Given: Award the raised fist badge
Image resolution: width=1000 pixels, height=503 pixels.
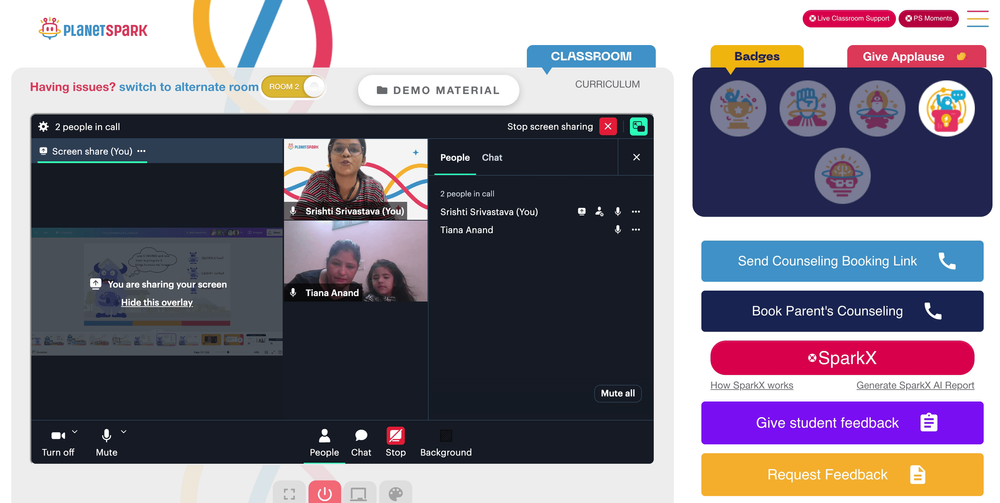Looking at the screenshot, I should (x=807, y=108).
